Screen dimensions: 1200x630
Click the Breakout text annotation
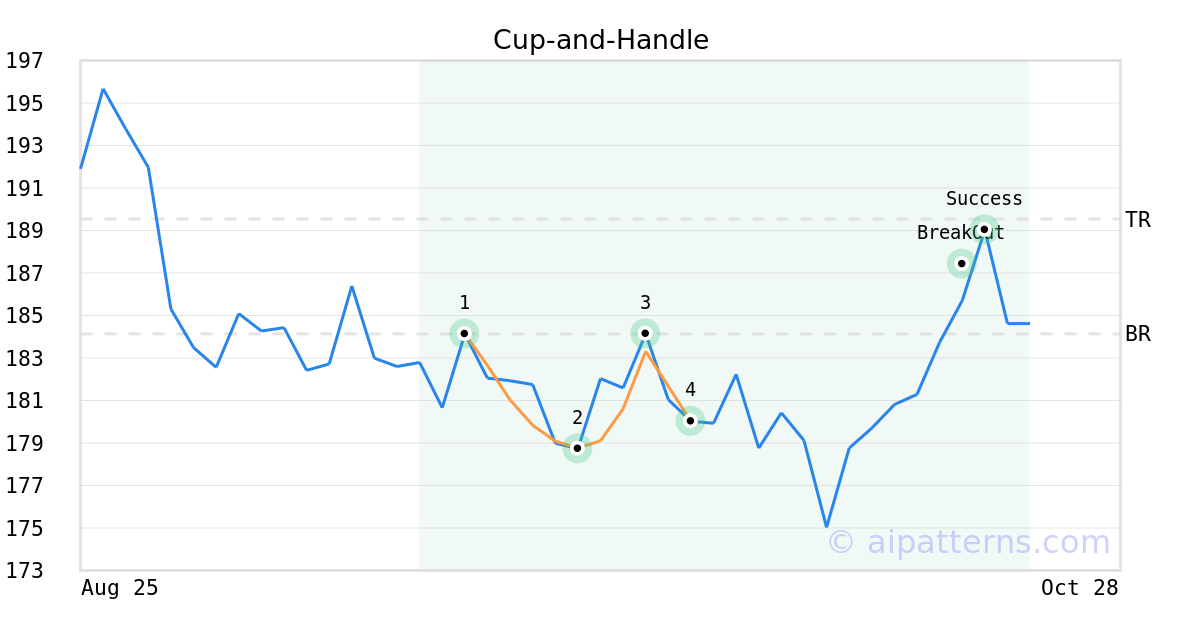point(960,233)
